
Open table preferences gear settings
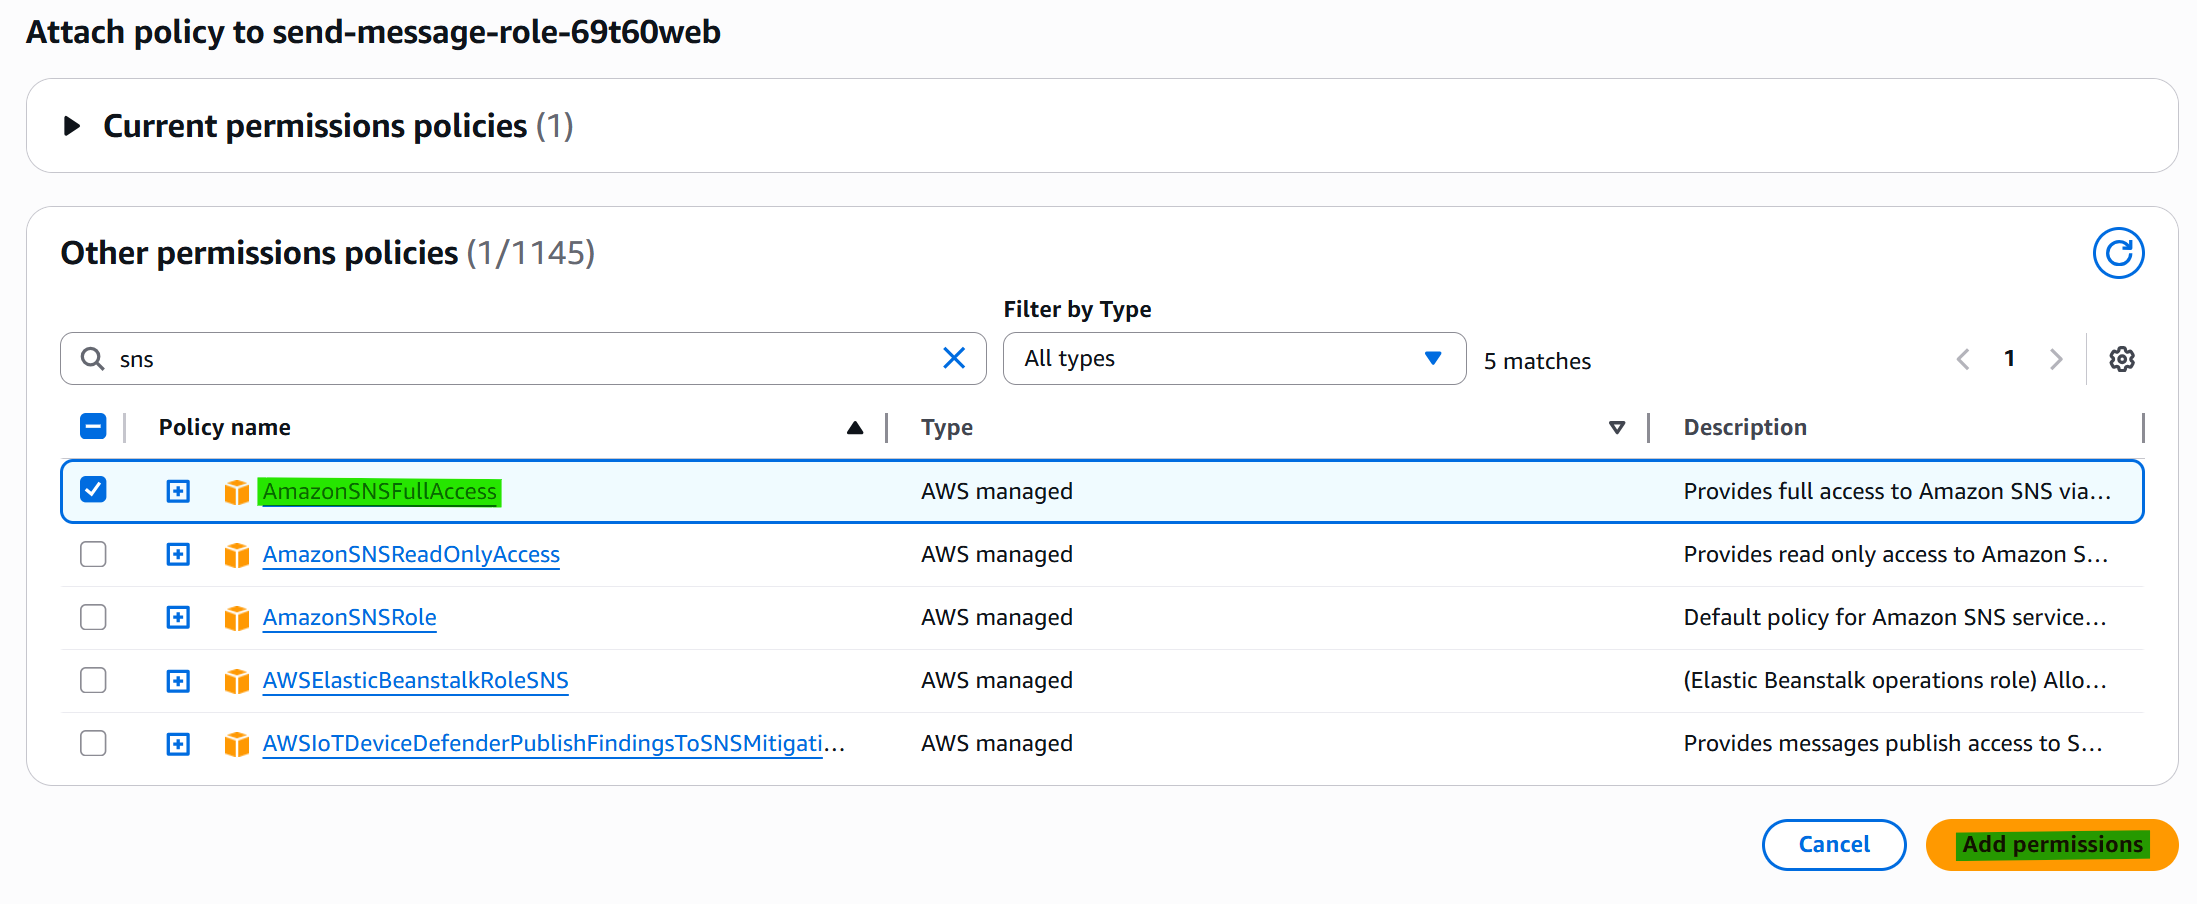tap(2122, 359)
